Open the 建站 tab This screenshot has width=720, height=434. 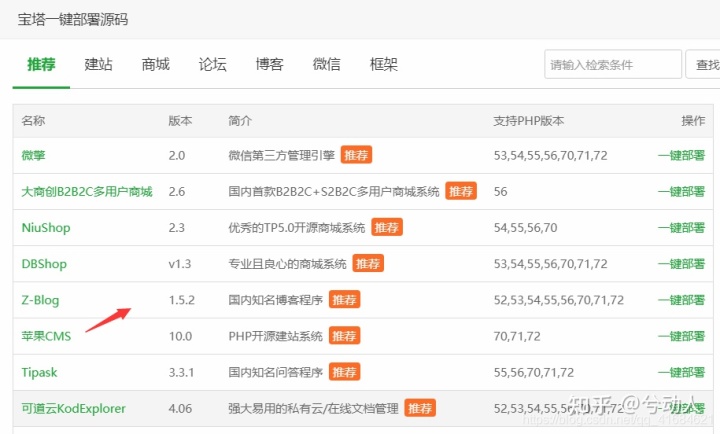(x=98, y=64)
